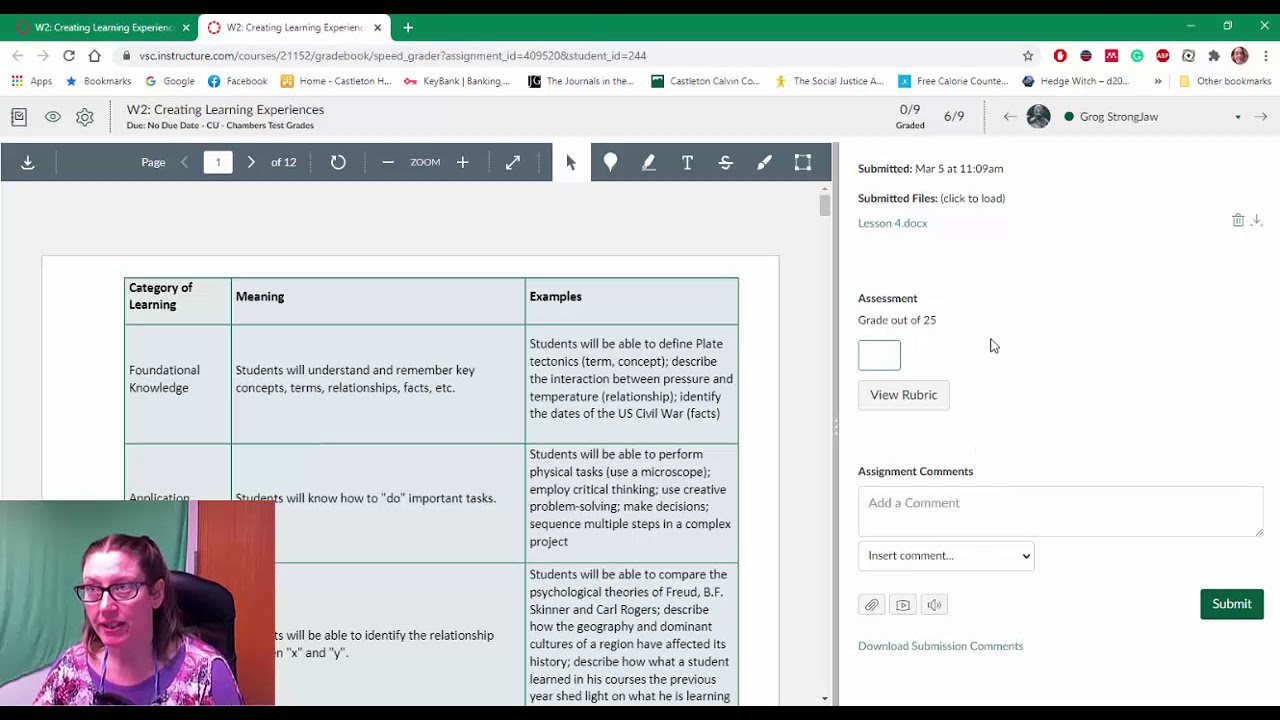Open the Adblock Plus extension
Image resolution: width=1280 pixels, height=720 pixels.
pos(1162,56)
